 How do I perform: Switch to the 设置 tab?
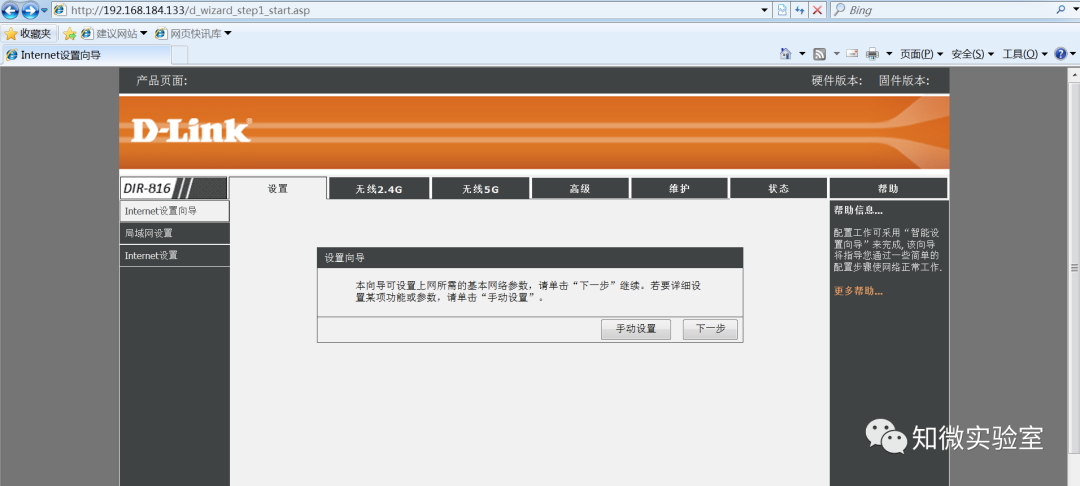click(278, 188)
